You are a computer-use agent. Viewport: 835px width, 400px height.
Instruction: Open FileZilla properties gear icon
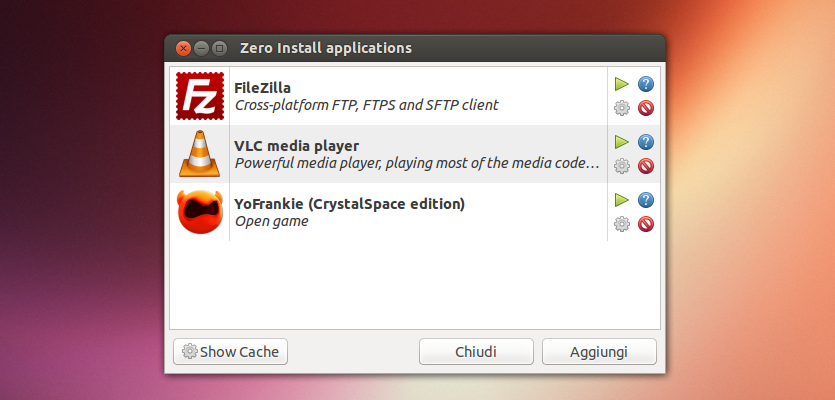click(621, 108)
